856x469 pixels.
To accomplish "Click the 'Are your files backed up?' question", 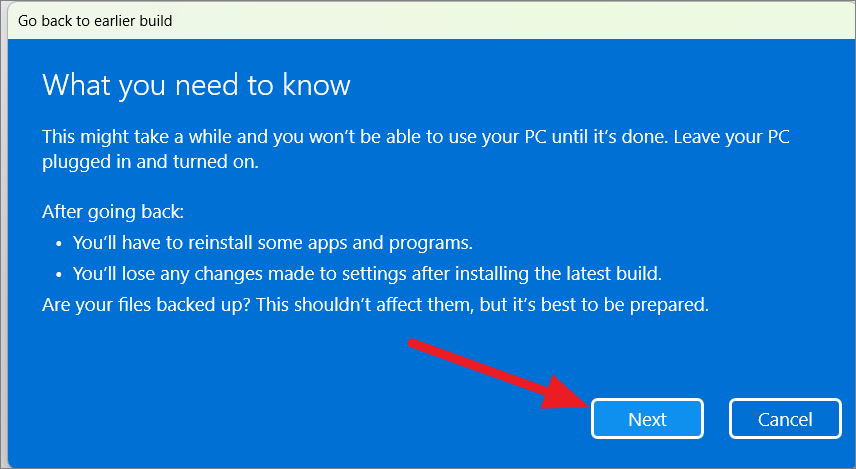I will point(146,305).
